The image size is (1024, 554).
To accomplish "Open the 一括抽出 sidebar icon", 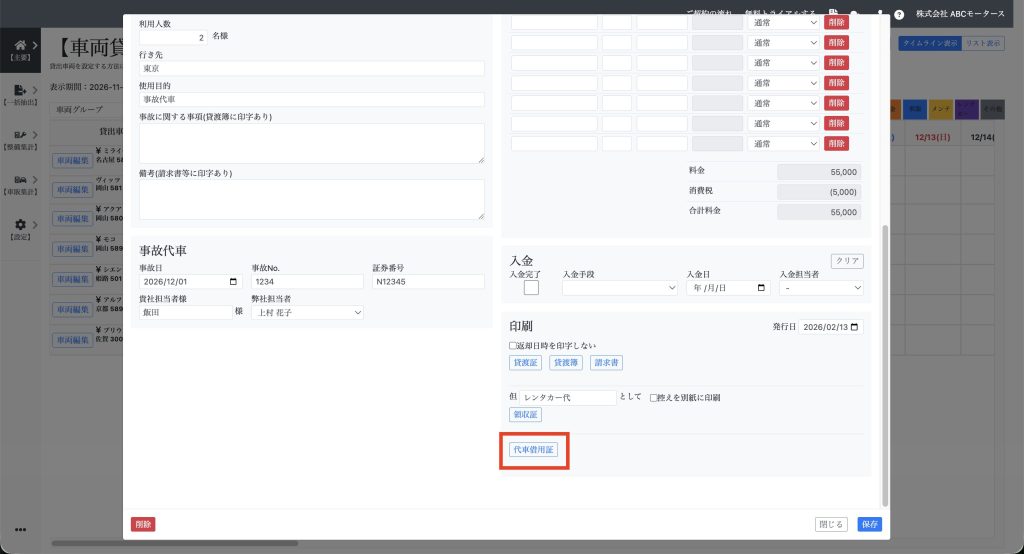I will 19,91.
